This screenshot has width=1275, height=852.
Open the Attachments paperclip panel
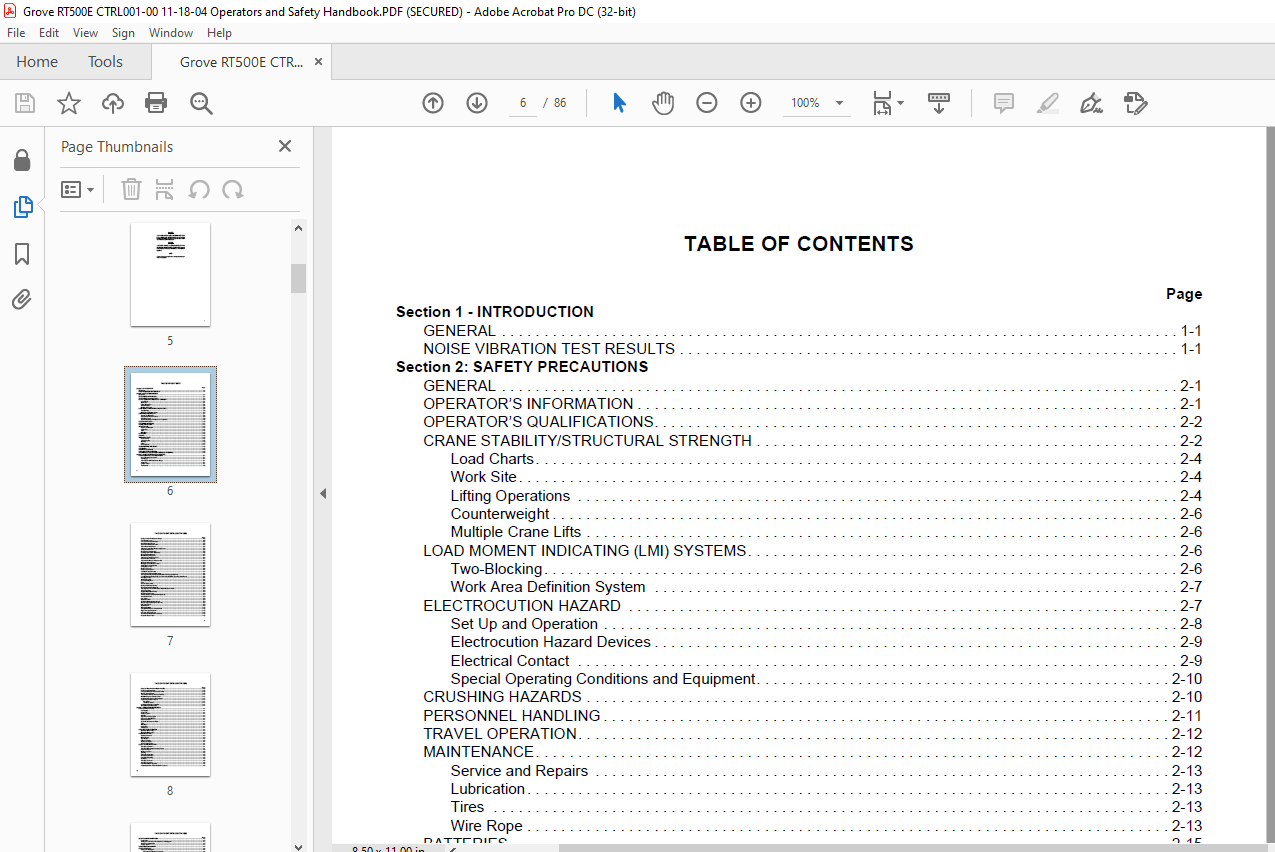(22, 300)
